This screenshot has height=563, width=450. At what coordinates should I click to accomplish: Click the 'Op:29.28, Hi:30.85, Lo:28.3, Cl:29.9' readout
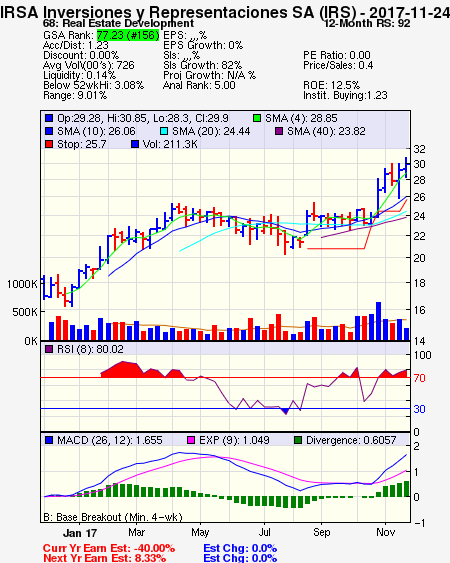click(143, 118)
